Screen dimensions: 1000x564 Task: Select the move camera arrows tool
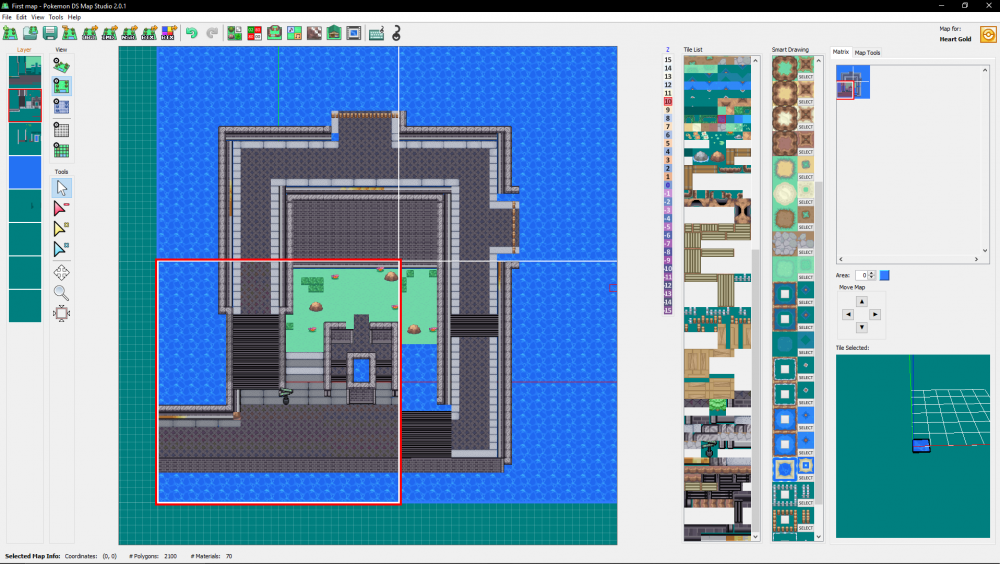tap(61, 273)
